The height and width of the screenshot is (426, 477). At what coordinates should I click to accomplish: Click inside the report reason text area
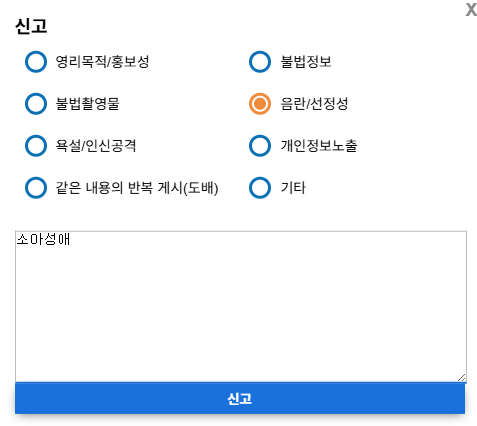coord(241,306)
